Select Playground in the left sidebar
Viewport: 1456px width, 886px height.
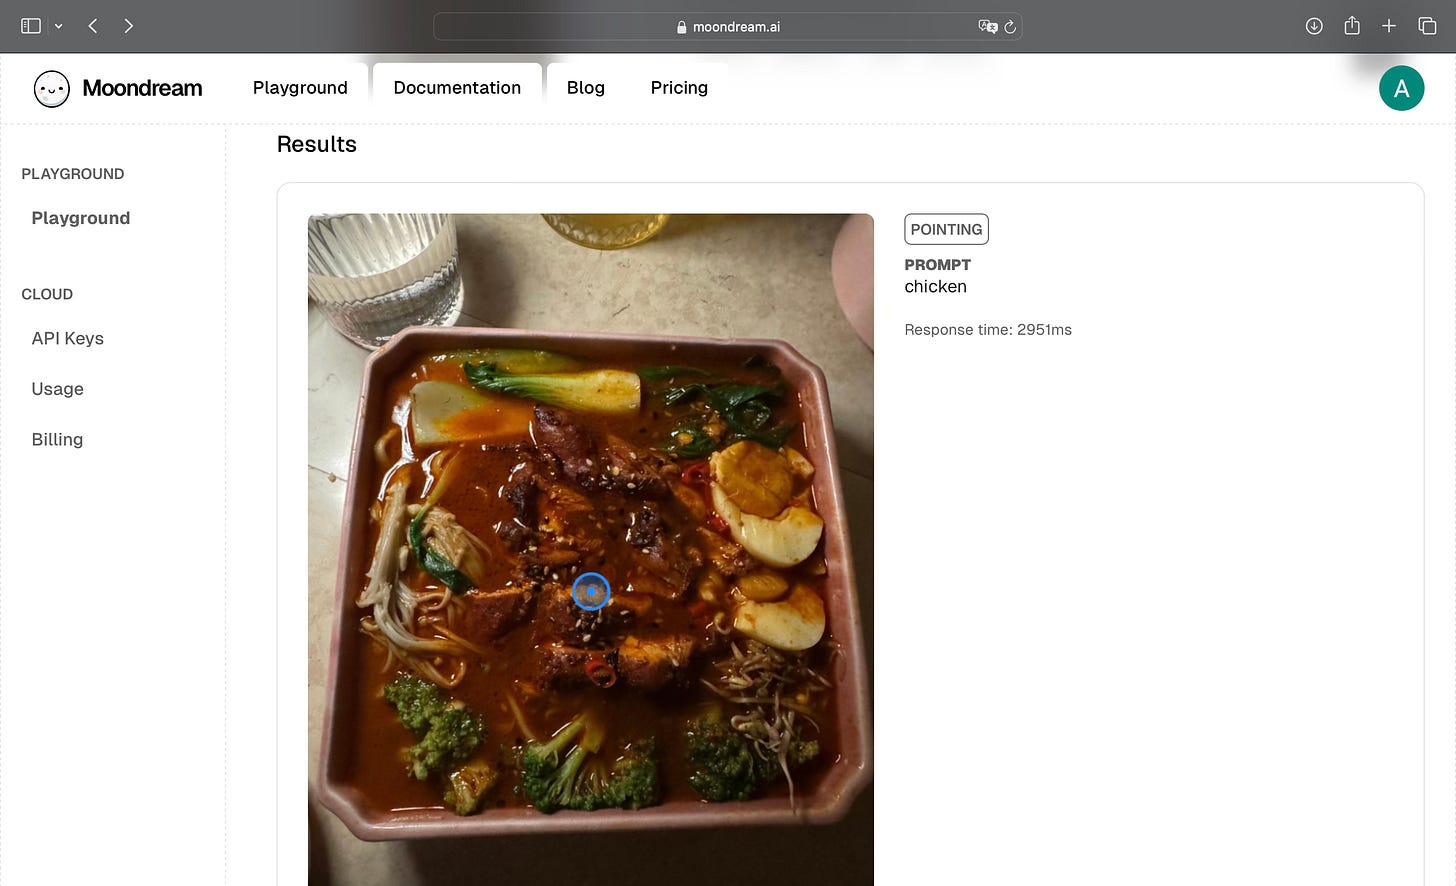[x=81, y=218]
